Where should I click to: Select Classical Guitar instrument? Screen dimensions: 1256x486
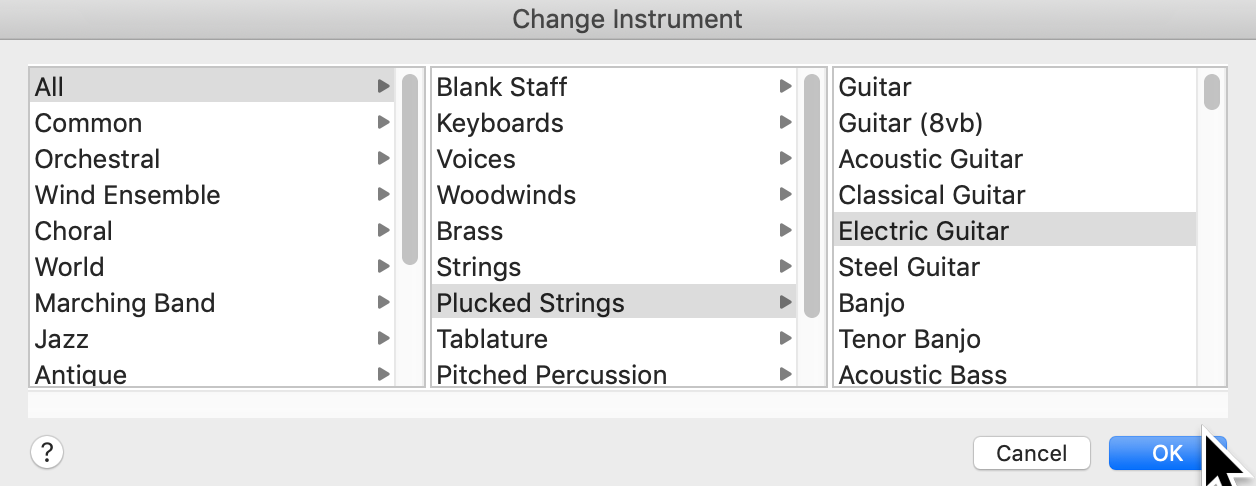coord(932,195)
